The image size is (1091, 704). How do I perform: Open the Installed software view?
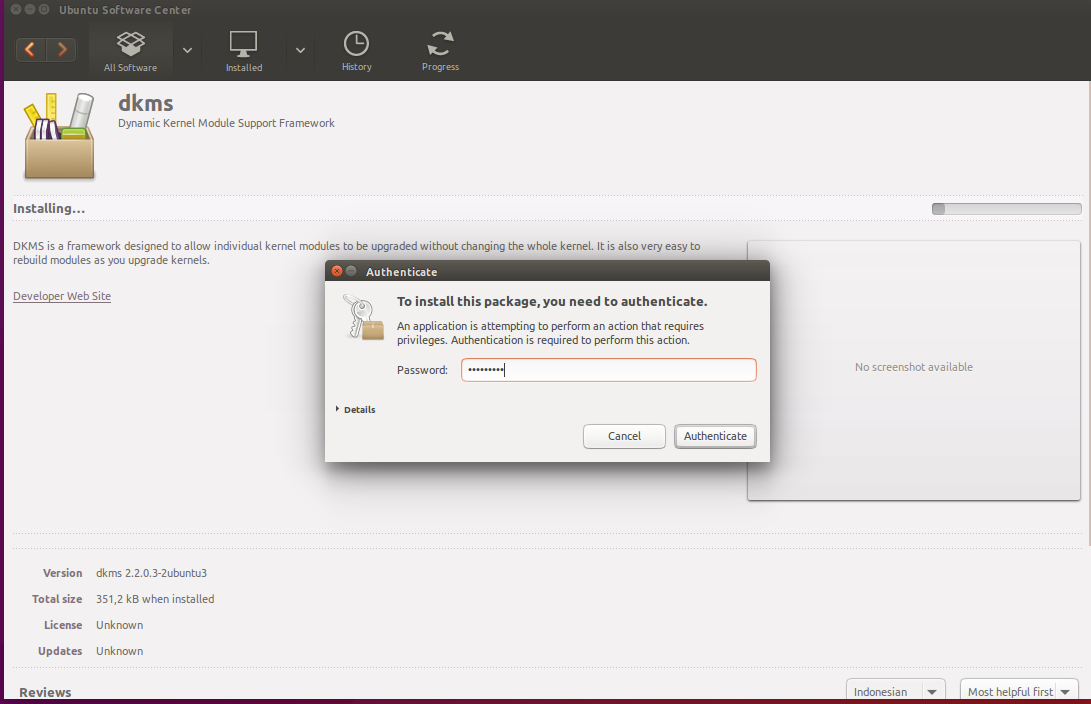[x=244, y=51]
